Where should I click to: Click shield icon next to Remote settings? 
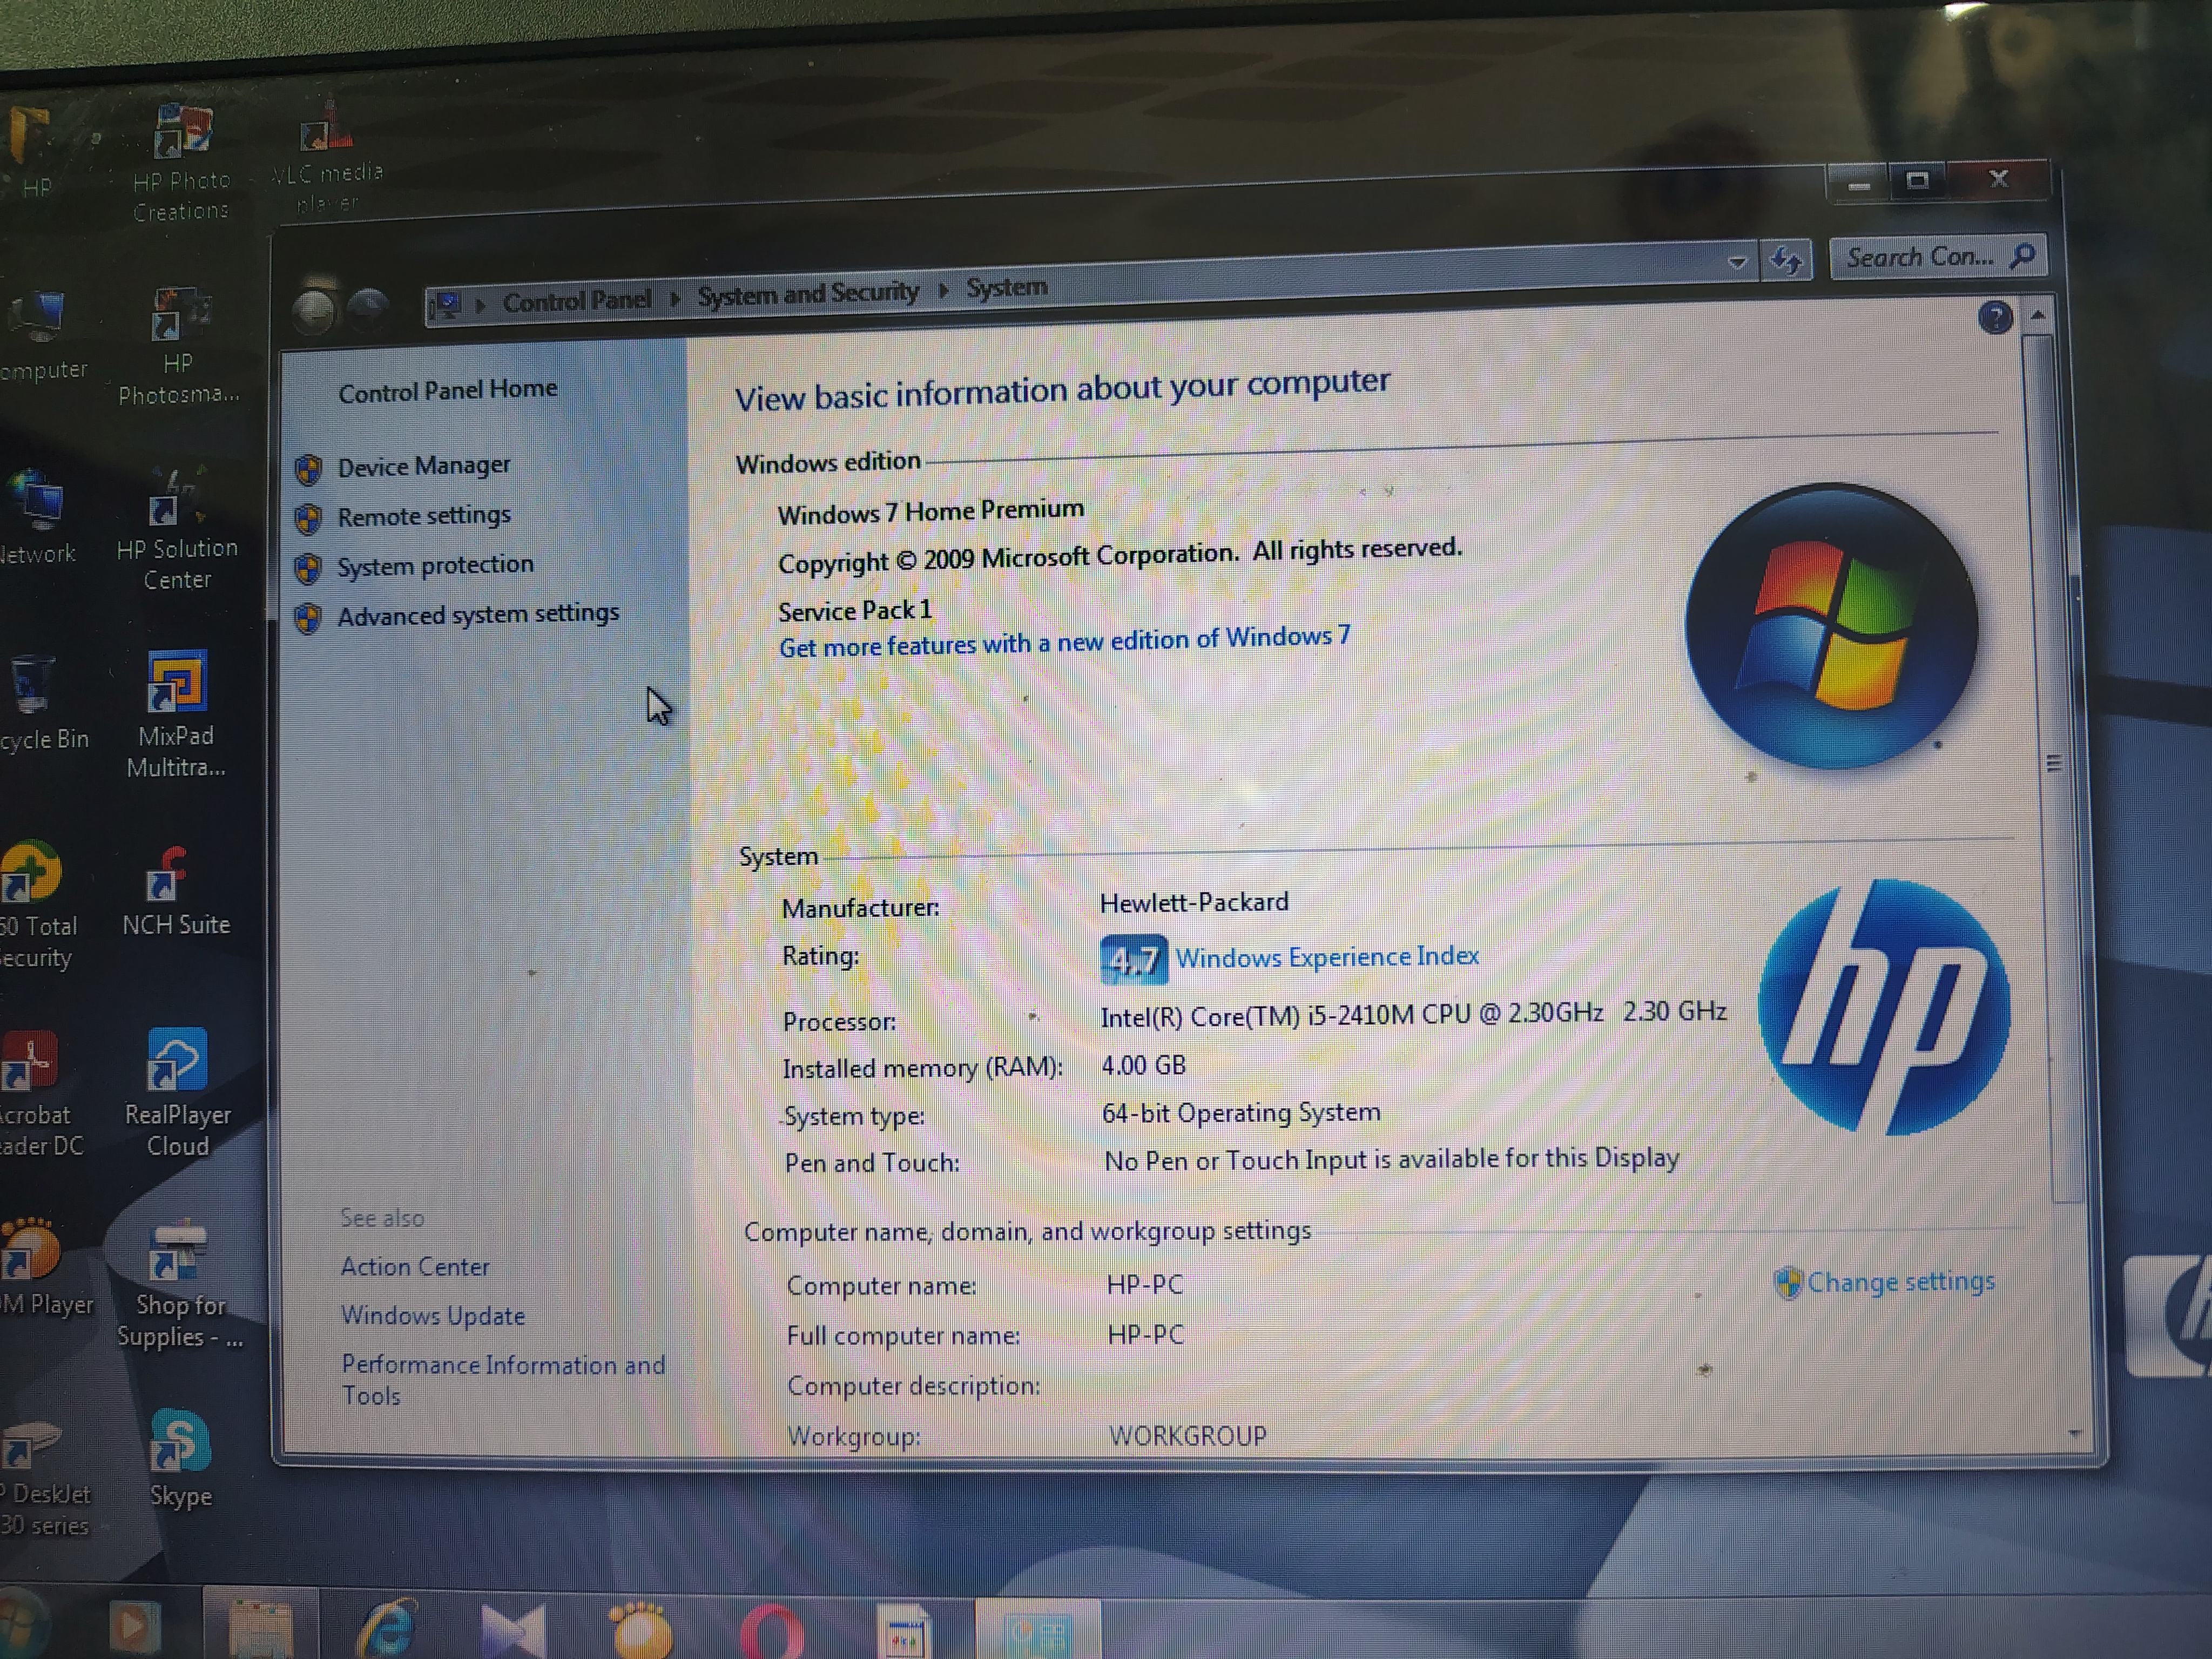308,518
